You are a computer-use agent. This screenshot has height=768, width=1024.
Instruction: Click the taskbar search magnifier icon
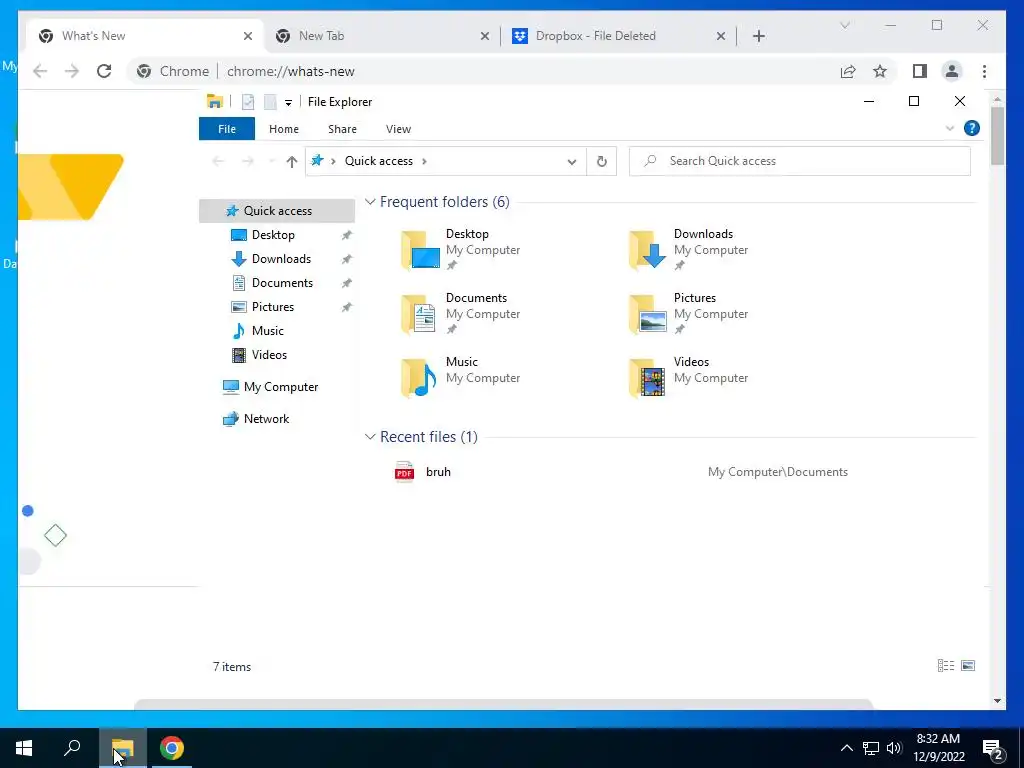72,748
